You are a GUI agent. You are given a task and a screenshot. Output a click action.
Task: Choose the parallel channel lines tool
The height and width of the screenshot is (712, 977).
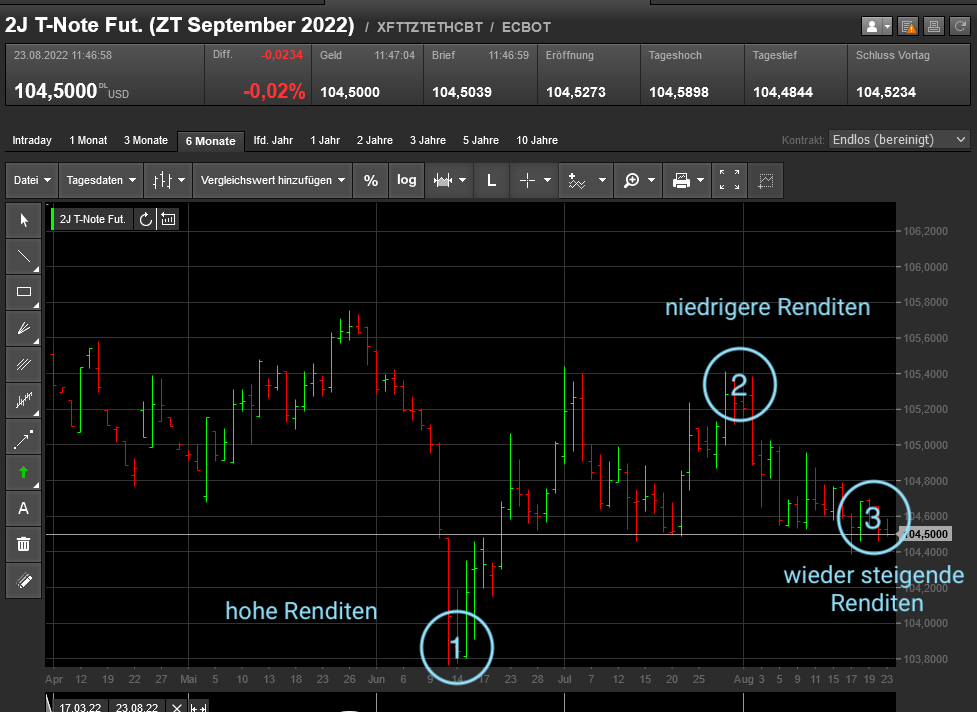24,364
